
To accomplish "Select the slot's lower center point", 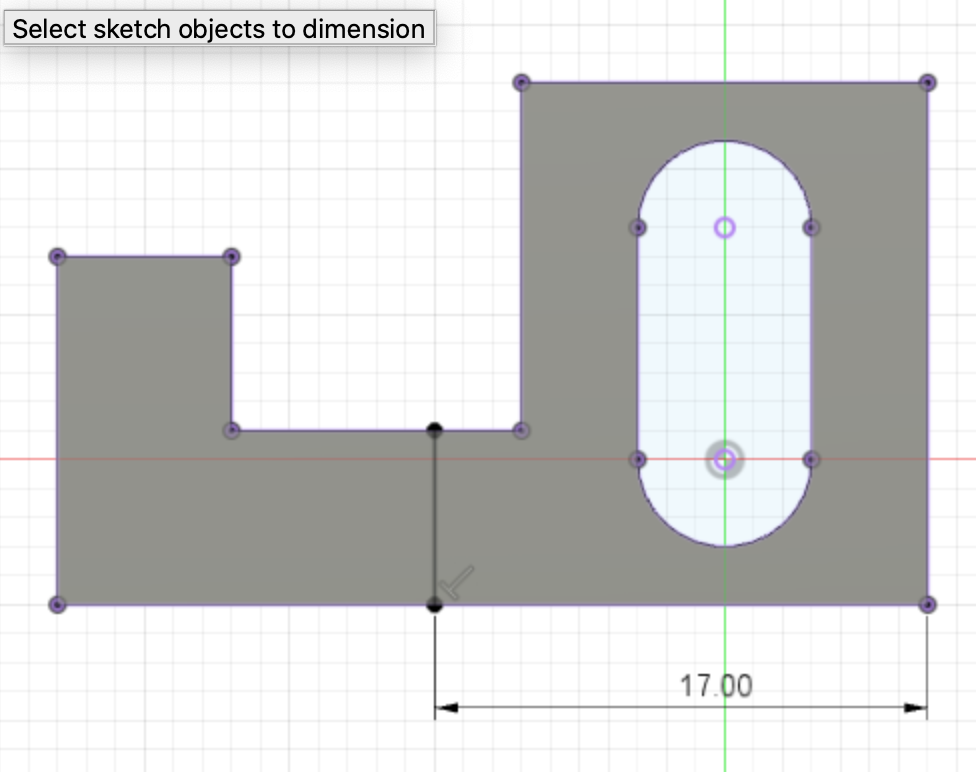I will pos(724,460).
